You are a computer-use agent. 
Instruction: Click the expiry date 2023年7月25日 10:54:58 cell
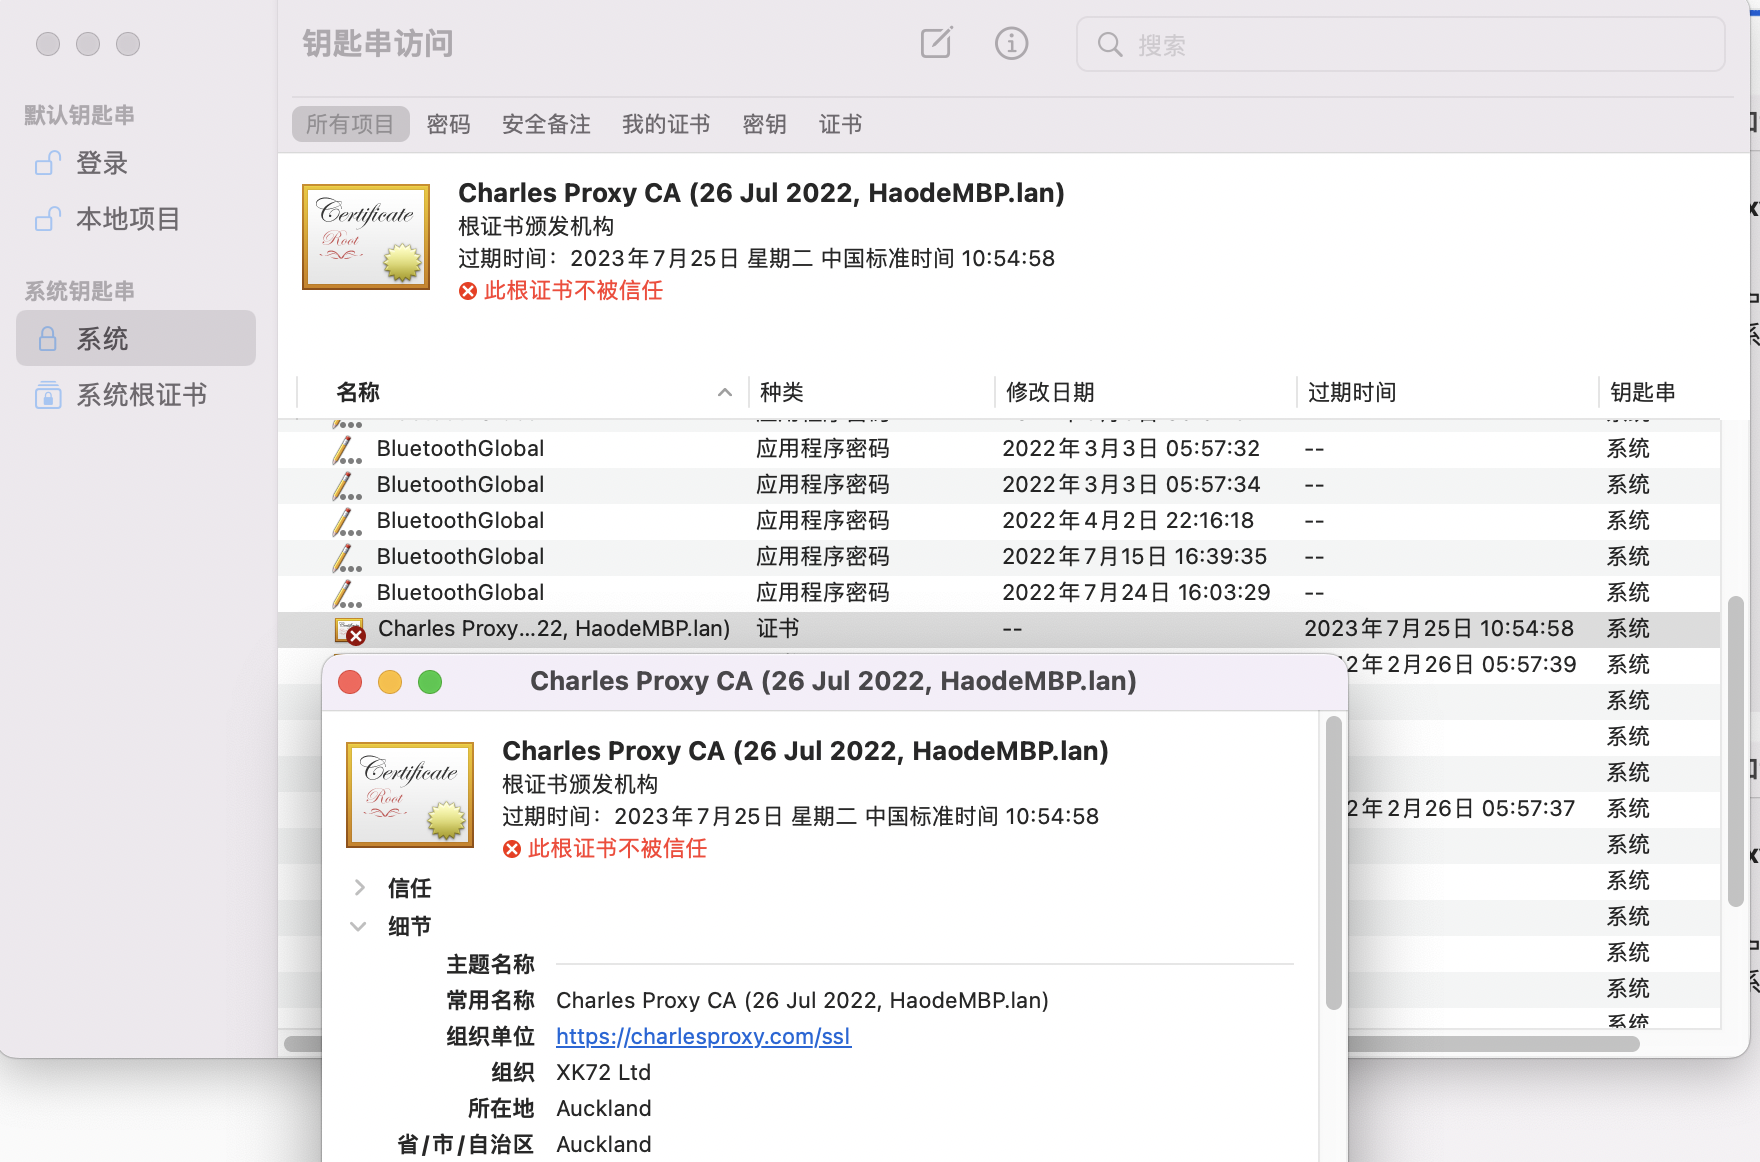[x=1439, y=629]
